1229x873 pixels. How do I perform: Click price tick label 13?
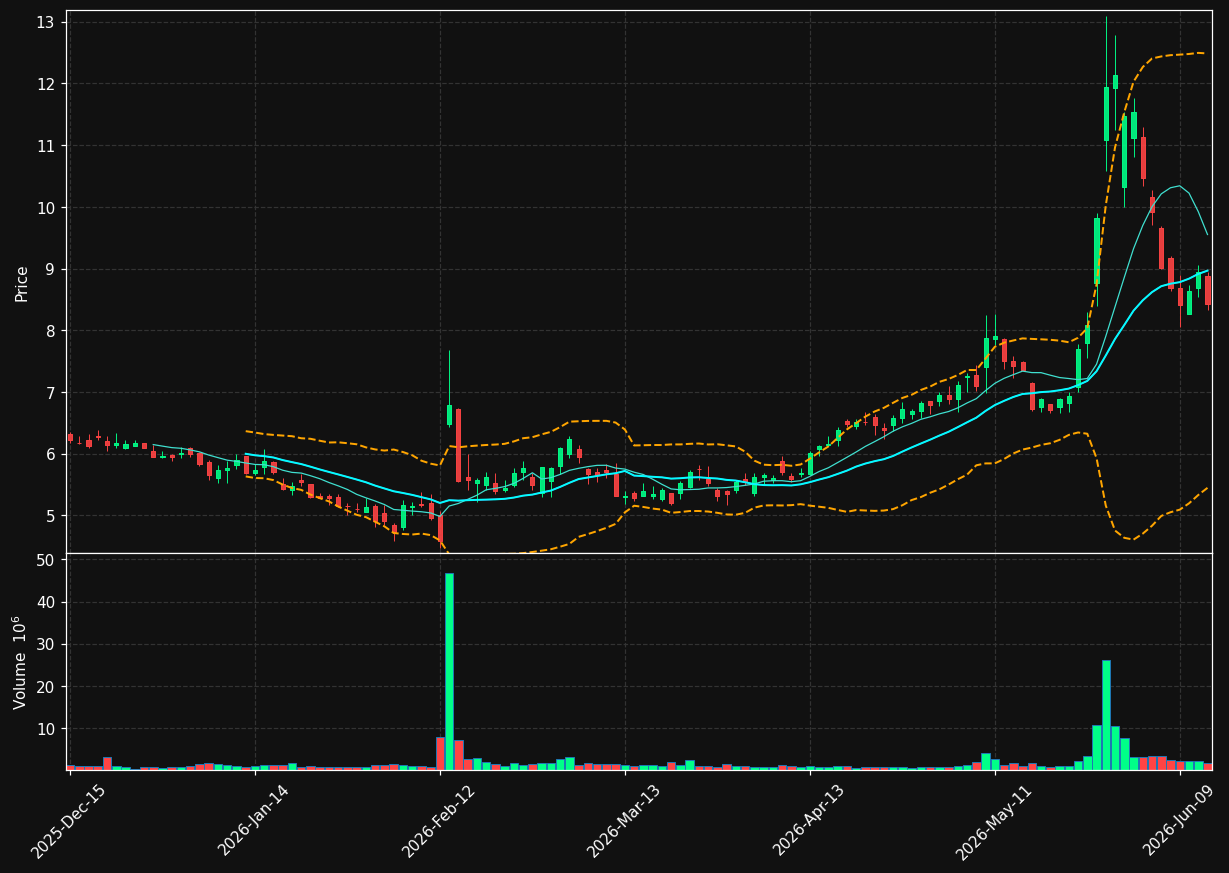45,23
